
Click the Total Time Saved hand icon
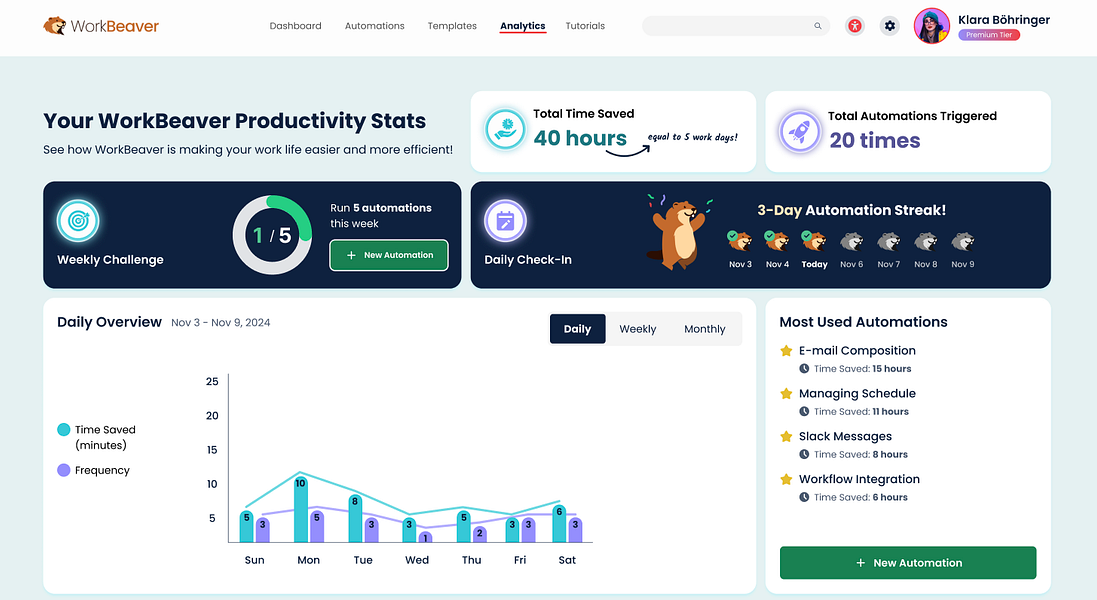505,129
